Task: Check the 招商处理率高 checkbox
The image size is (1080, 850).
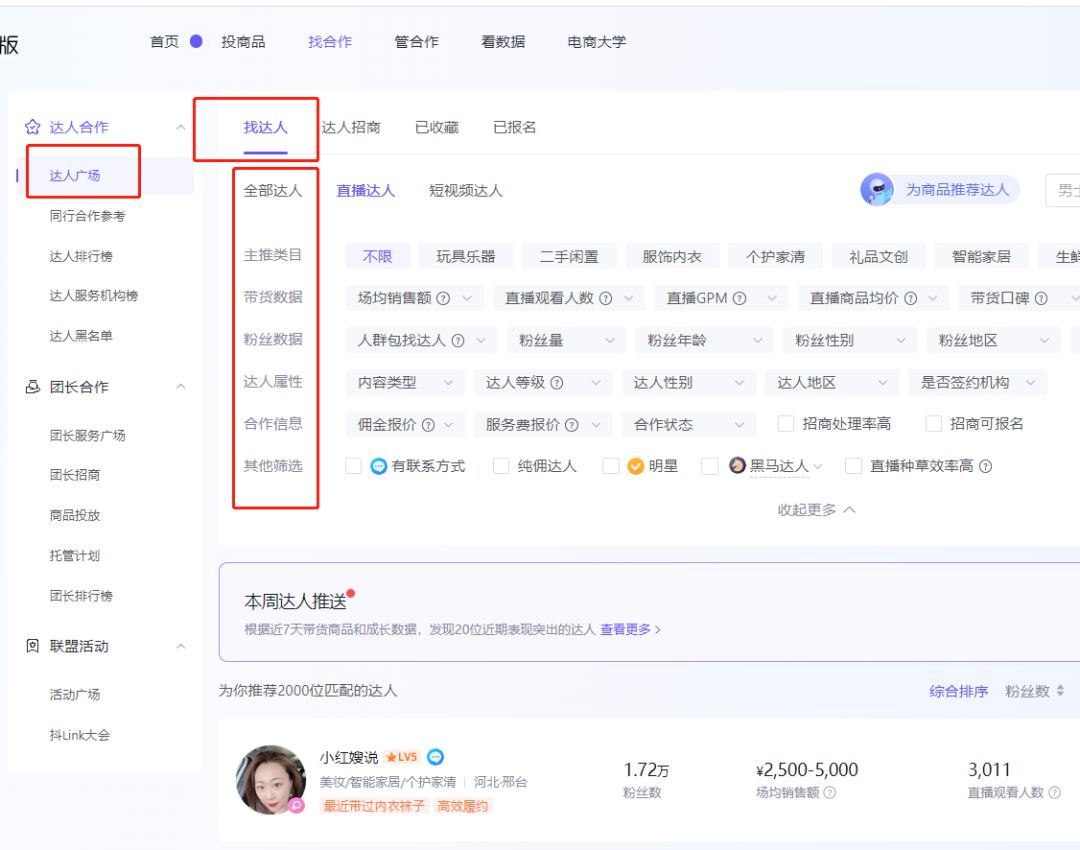Action: click(x=786, y=423)
